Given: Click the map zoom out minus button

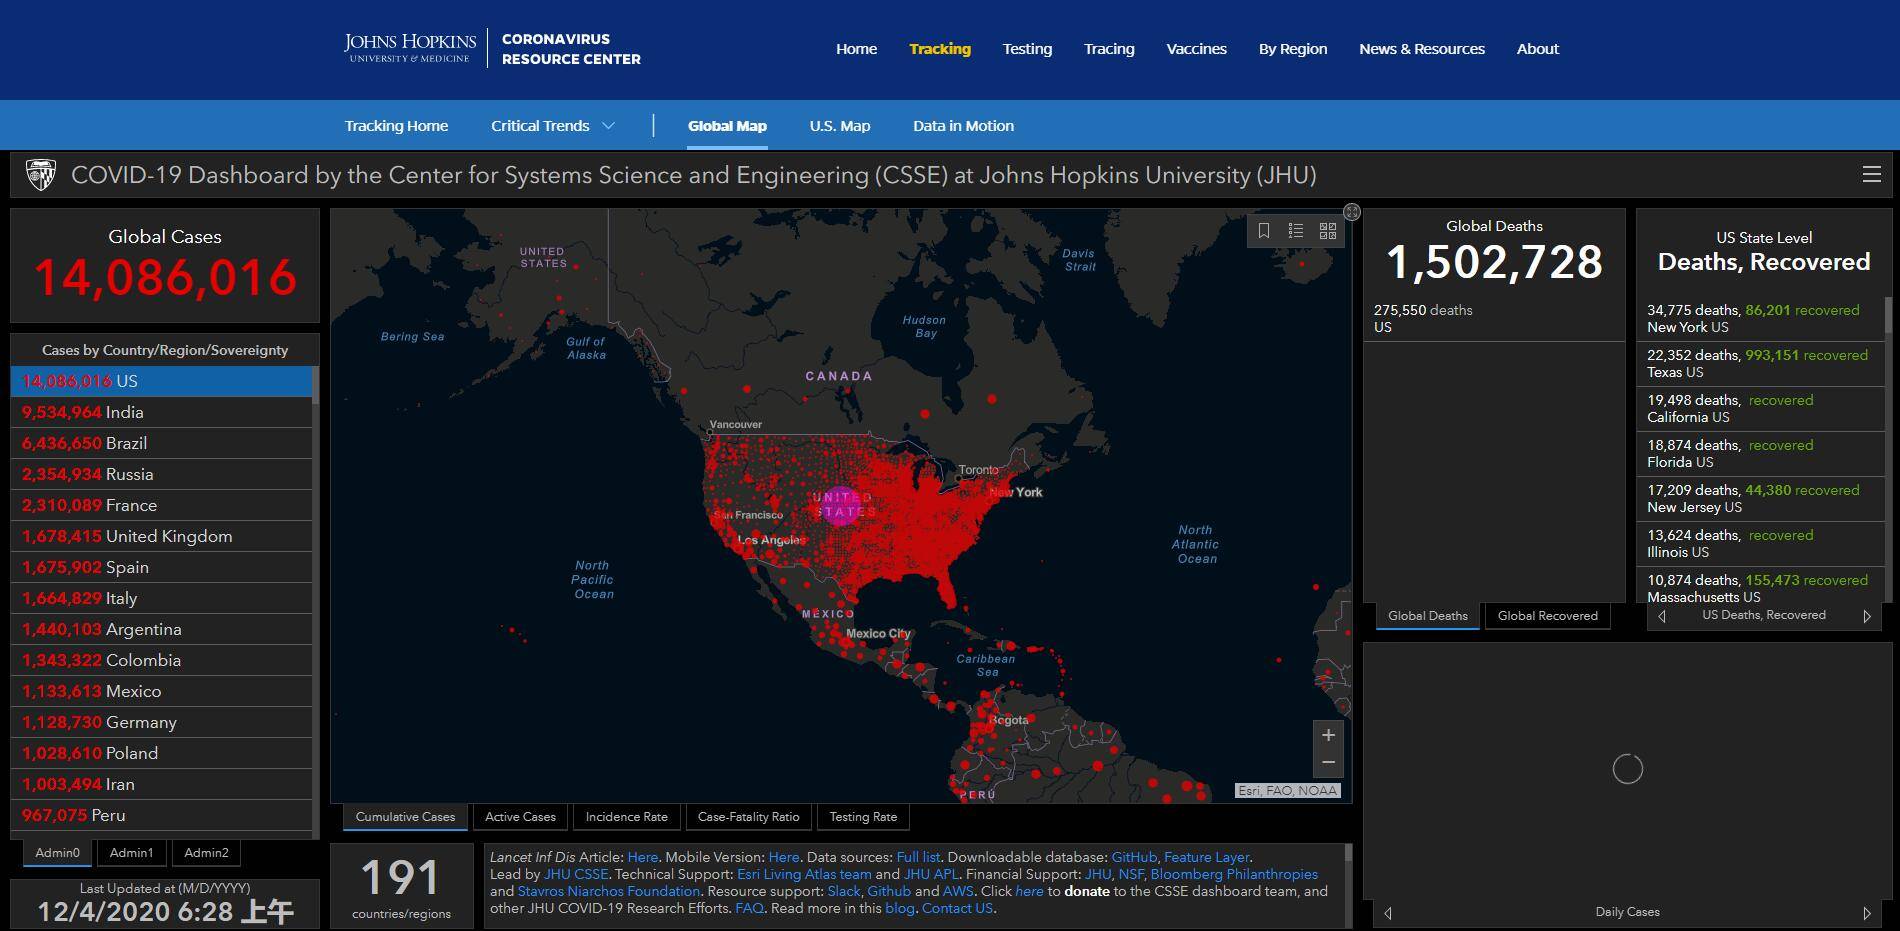Looking at the screenshot, I should (1328, 763).
